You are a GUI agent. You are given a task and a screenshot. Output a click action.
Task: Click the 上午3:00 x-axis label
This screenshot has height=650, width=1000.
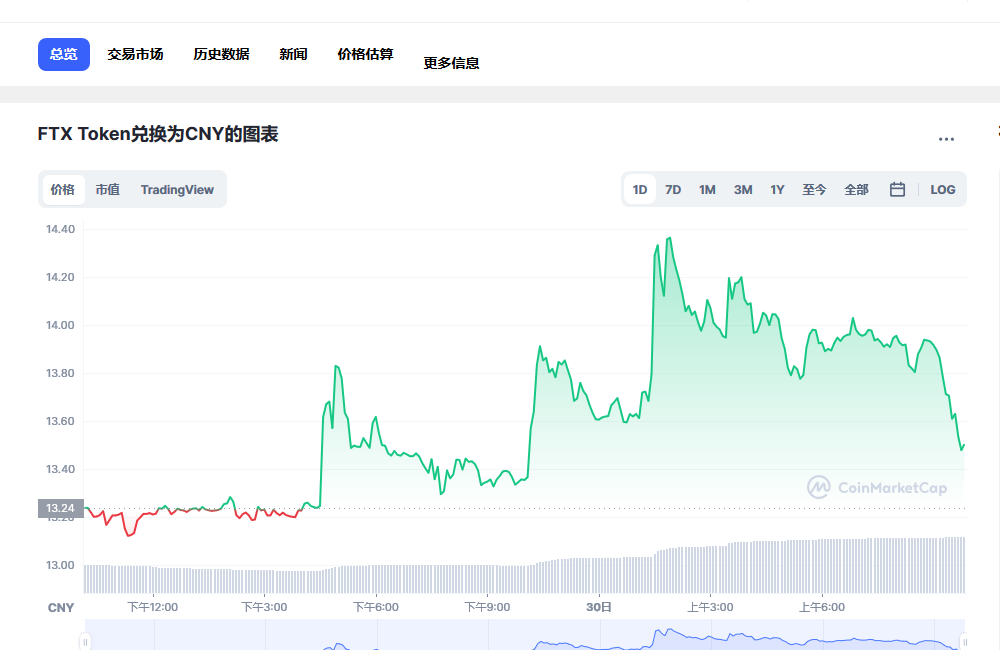pos(710,607)
